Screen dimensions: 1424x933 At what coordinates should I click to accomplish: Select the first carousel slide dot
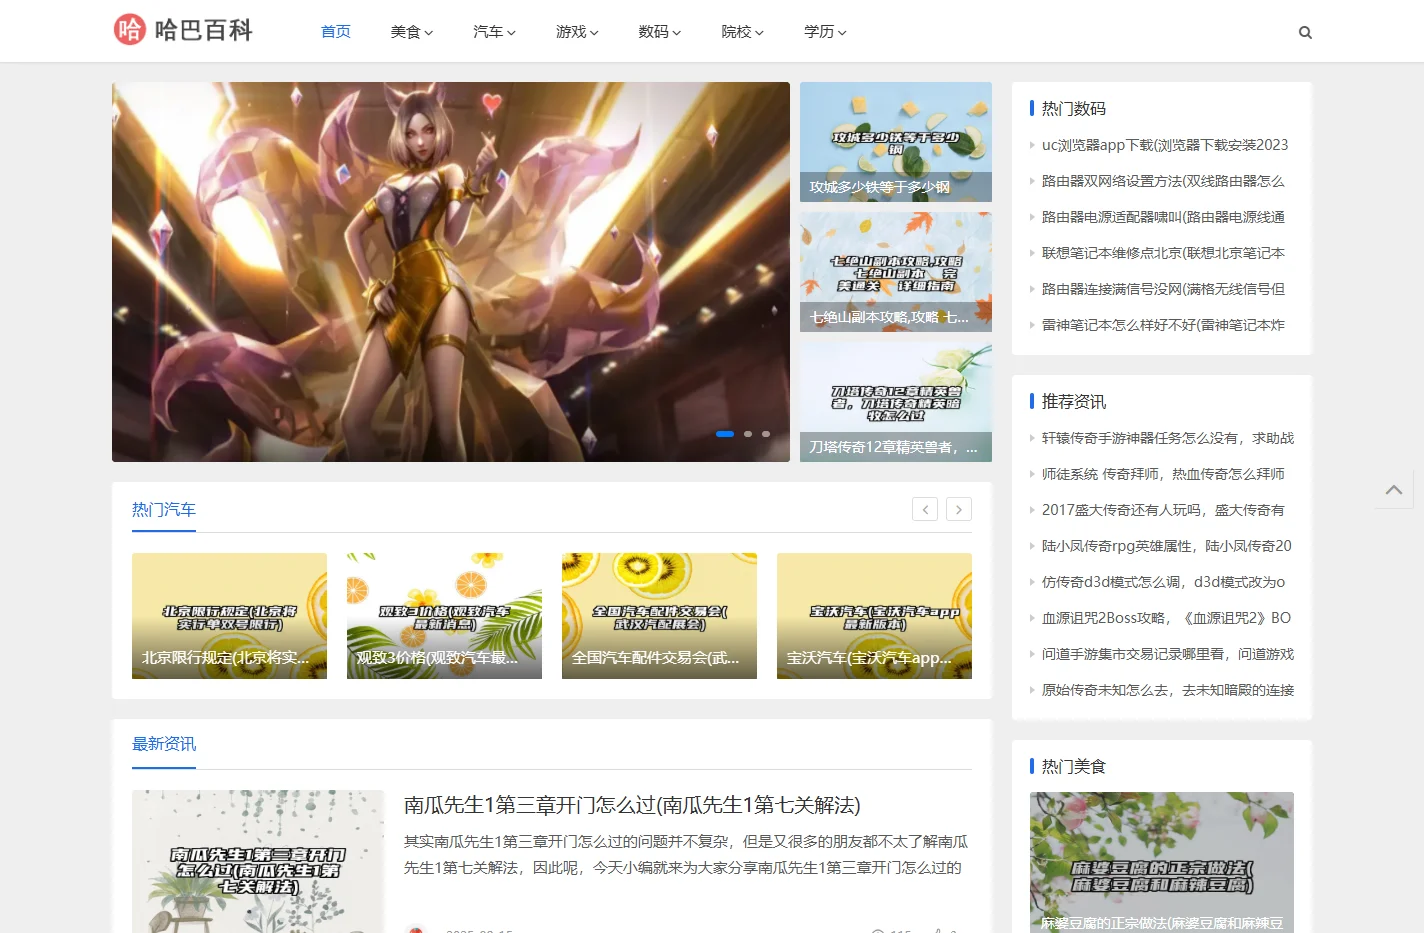click(x=725, y=434)
